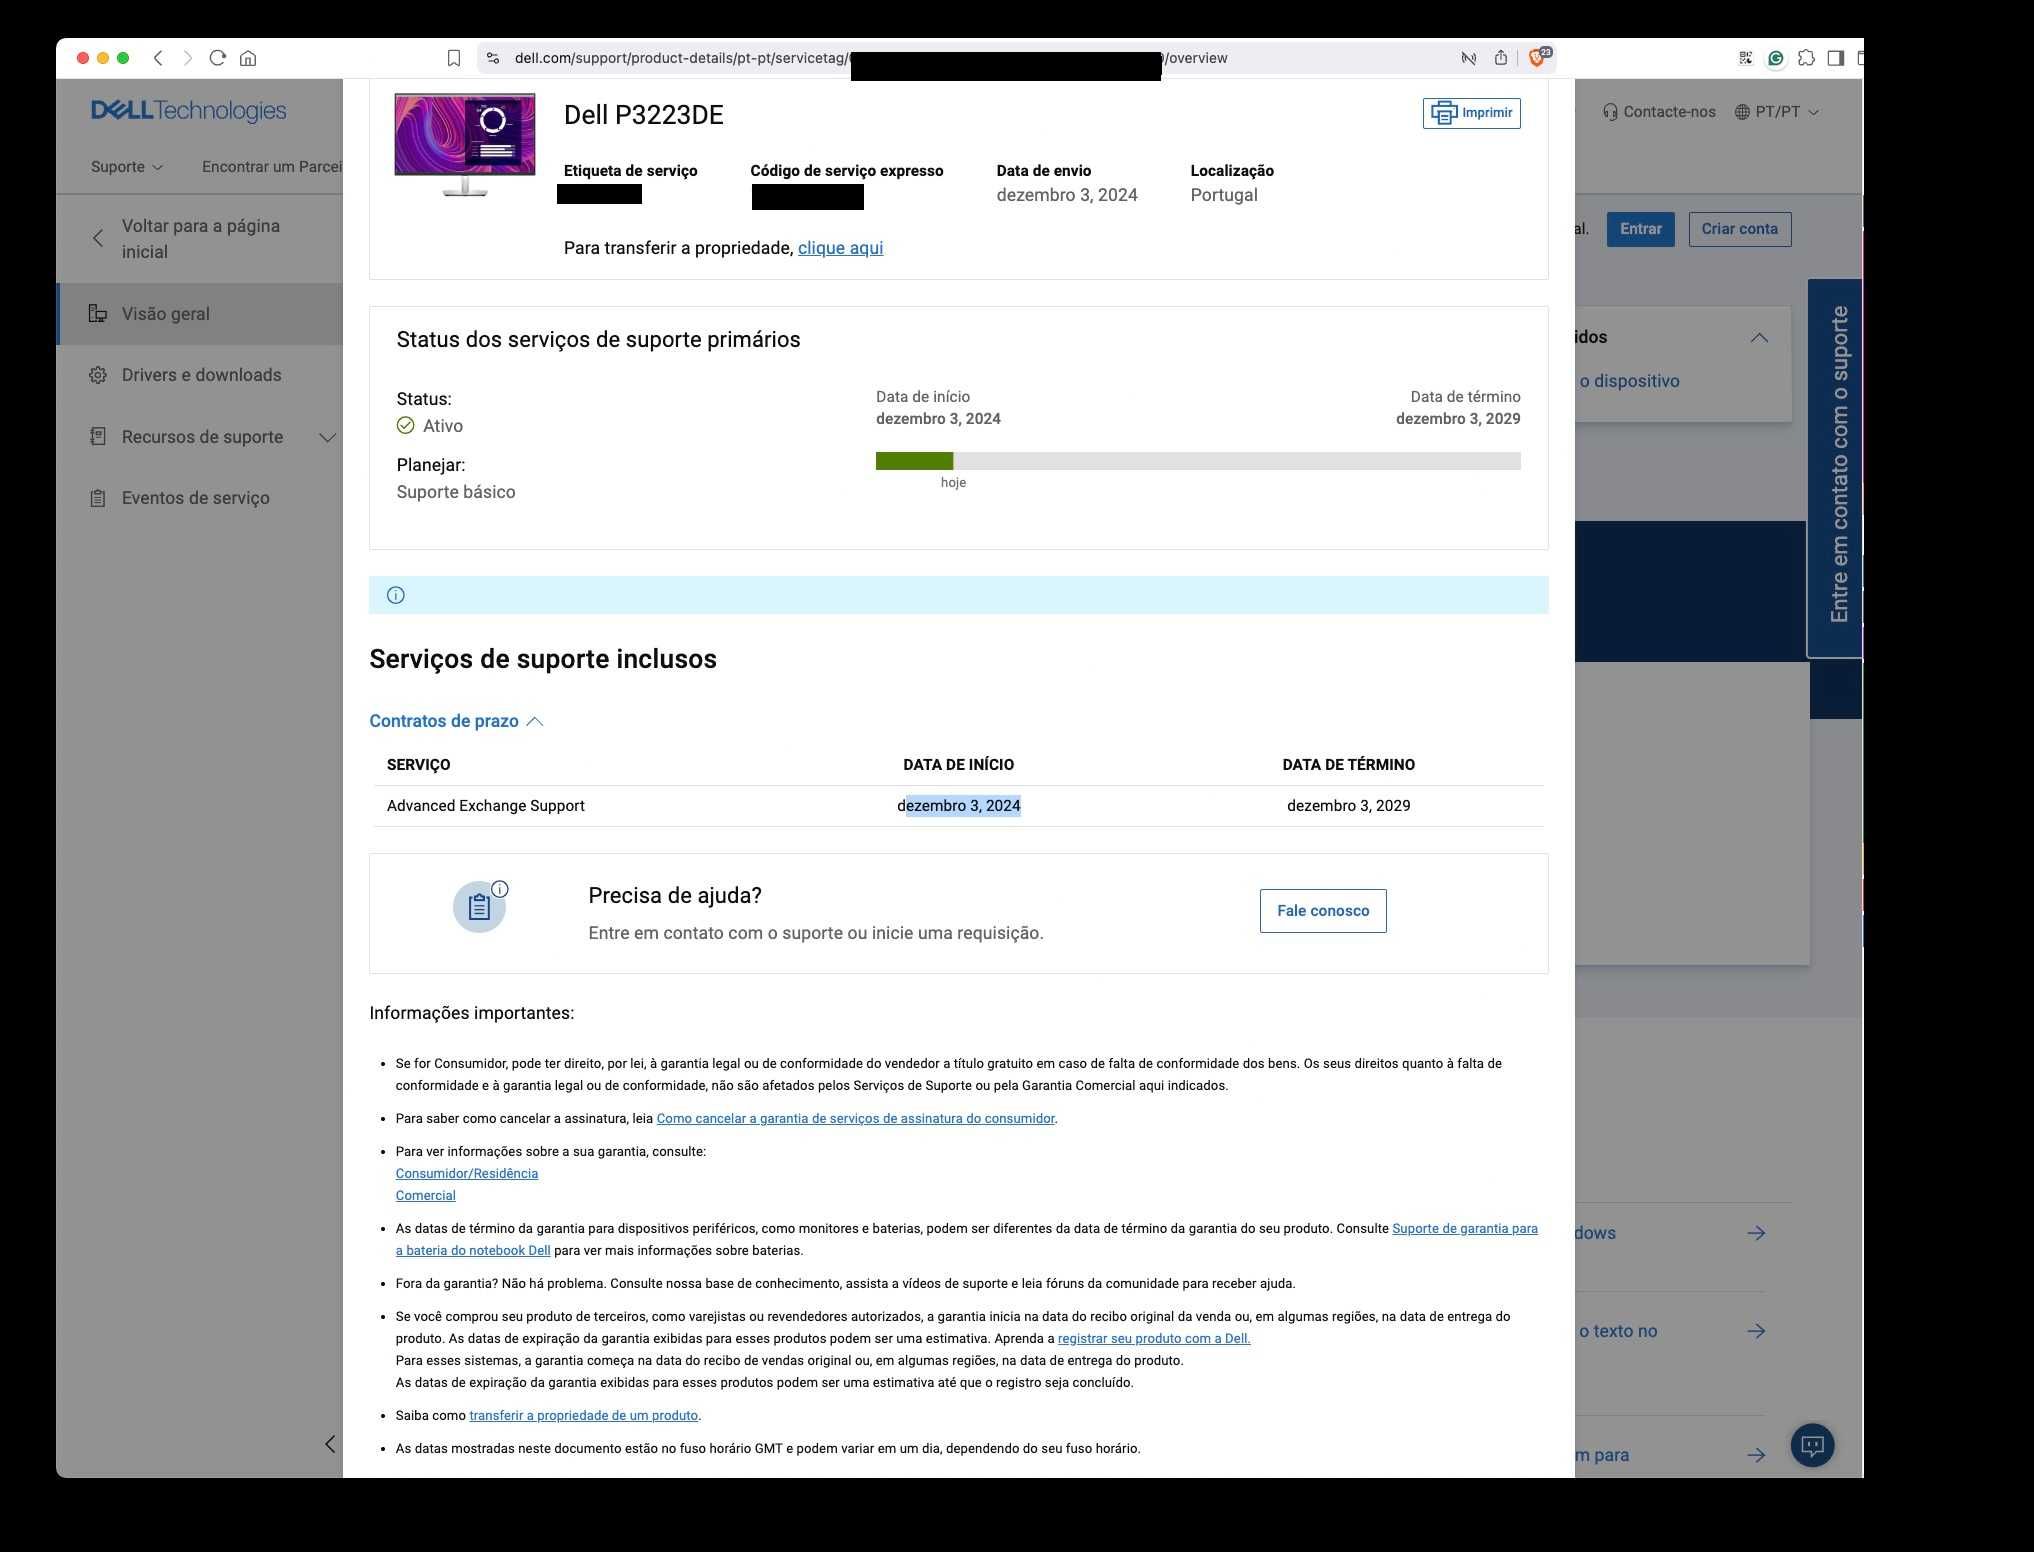Click arrow beside 'dows' item on right
Screen dimensions: 2034x1552
click(1756, 1233)
